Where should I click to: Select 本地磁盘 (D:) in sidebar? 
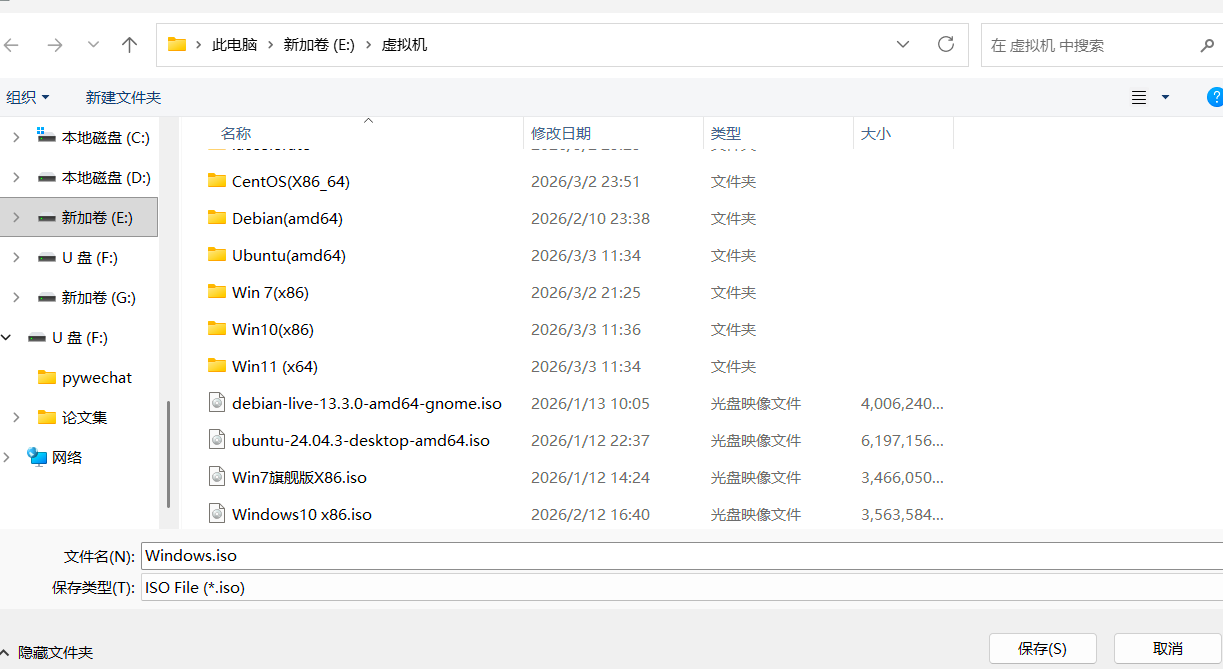coord(106,177)
